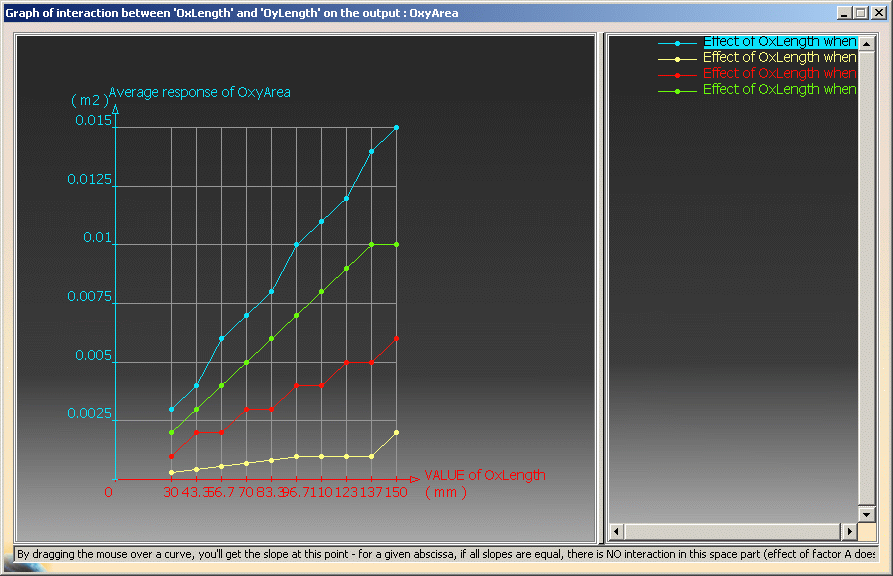Click the 'Average response of OxyArea' axis label

[x=199, y=93]
